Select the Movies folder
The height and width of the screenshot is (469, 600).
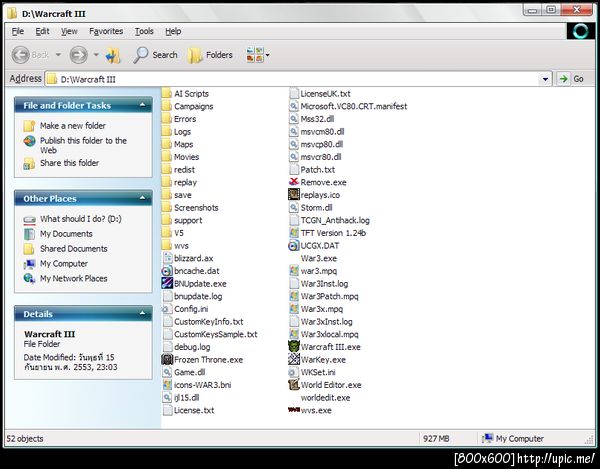point(180,157)
